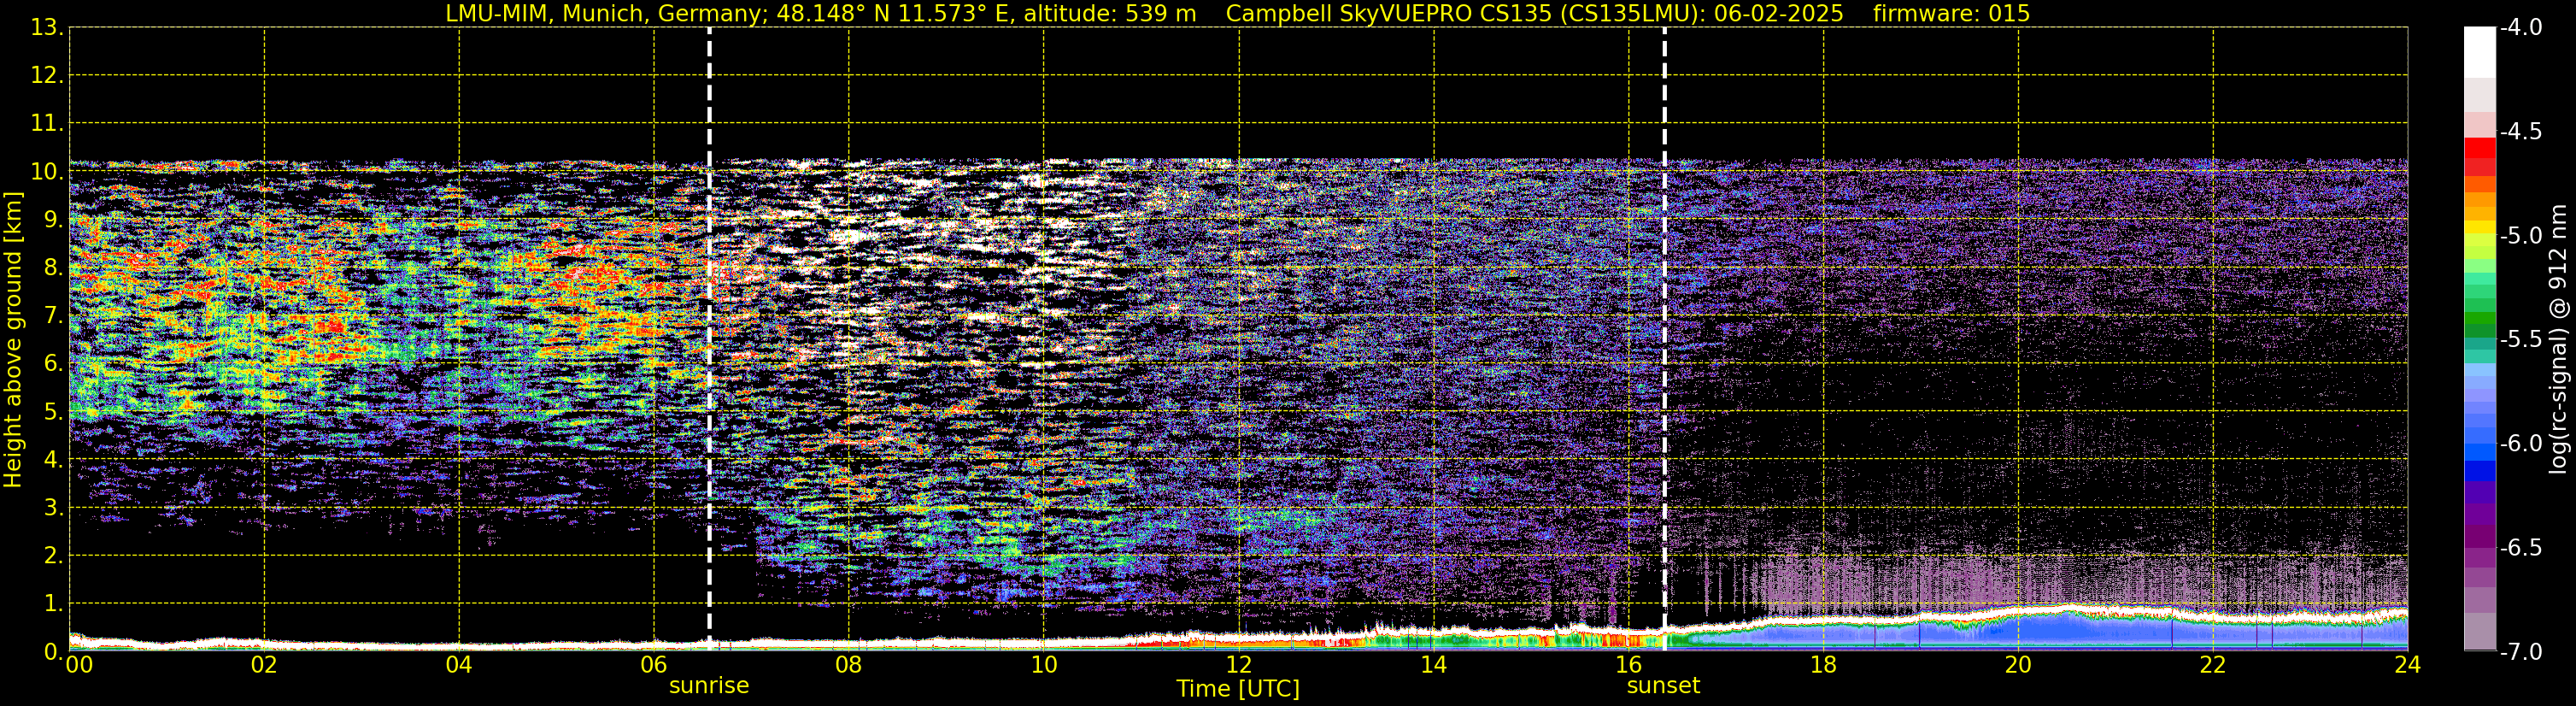This screenshot has height=706, width=2576.
Task: Pick the yellow colorbar segment near -5.0
Action: pyautogui.click(x=2480, y=228)
